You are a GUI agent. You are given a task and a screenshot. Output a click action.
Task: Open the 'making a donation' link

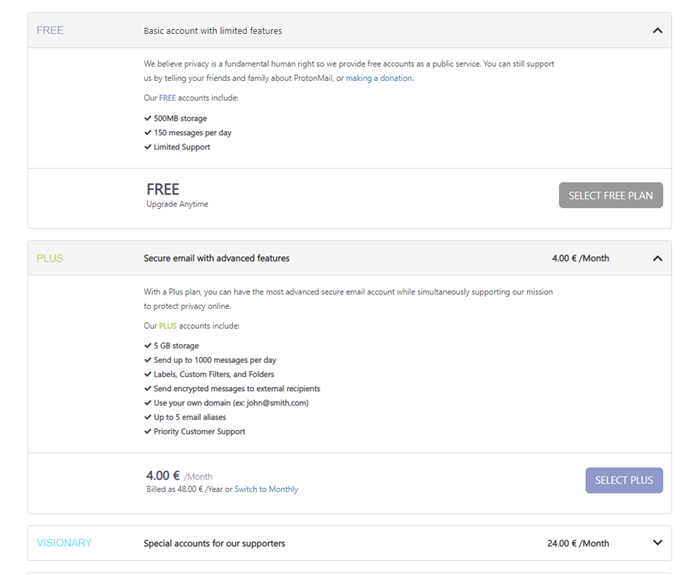pos(379,78)
